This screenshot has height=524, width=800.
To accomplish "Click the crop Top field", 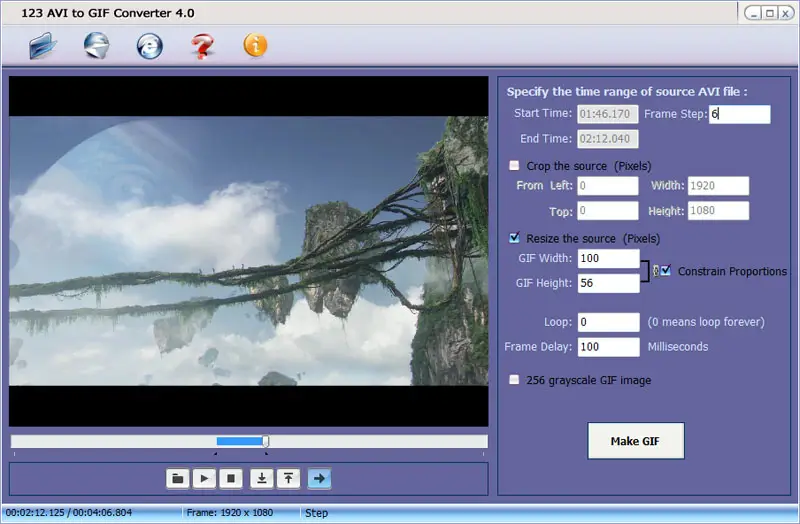I will point(608,211).
